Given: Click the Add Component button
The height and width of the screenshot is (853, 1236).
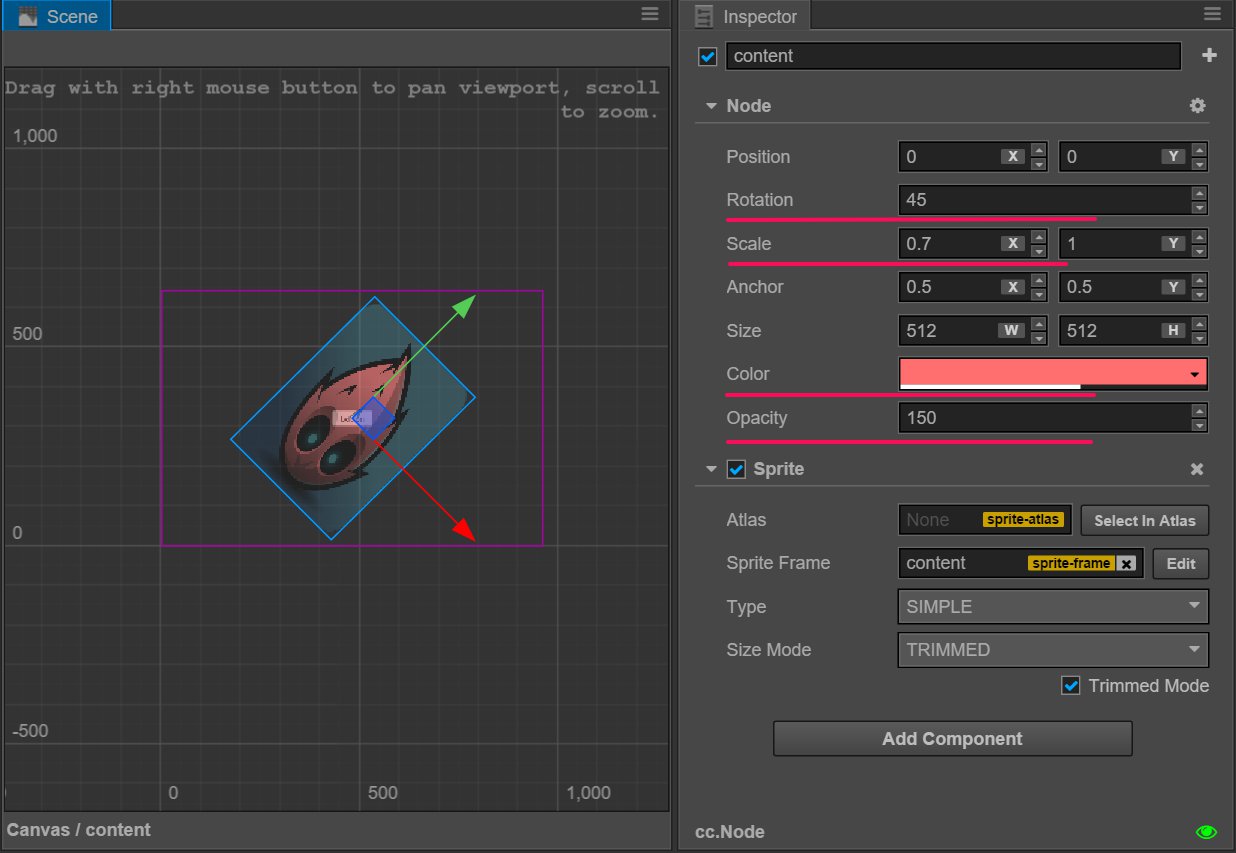Looking at the screenshot, I should (x=952, y=739).
